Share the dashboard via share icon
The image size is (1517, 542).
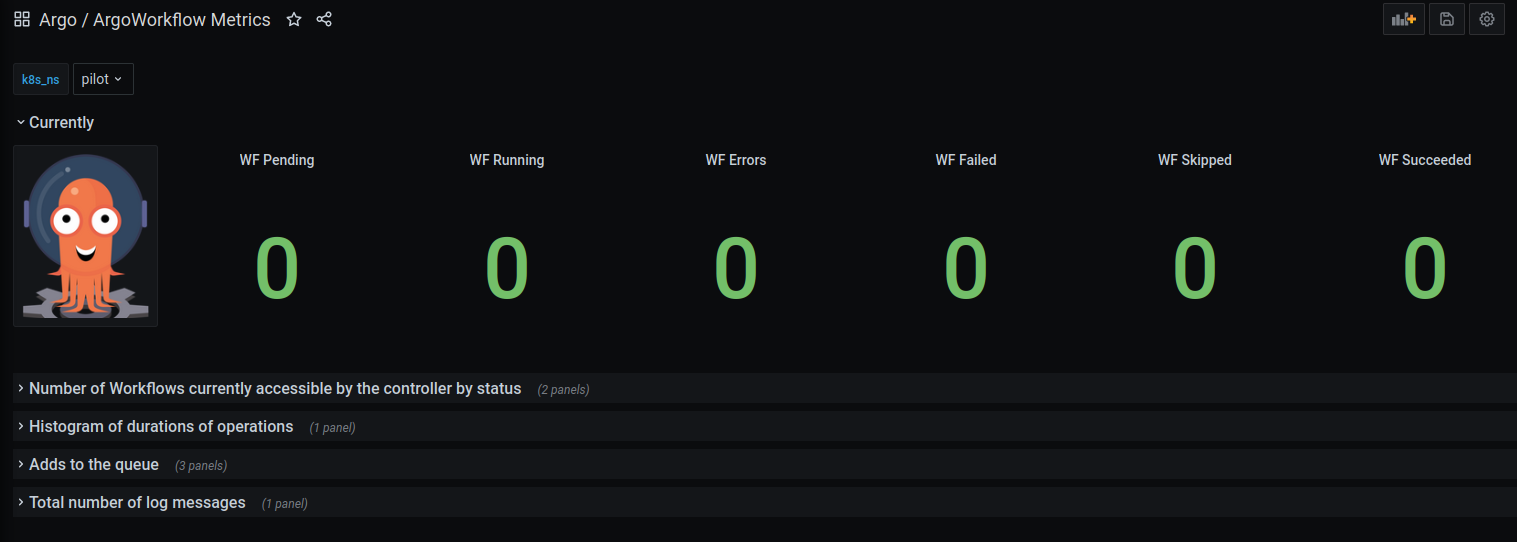pos(324,19)
